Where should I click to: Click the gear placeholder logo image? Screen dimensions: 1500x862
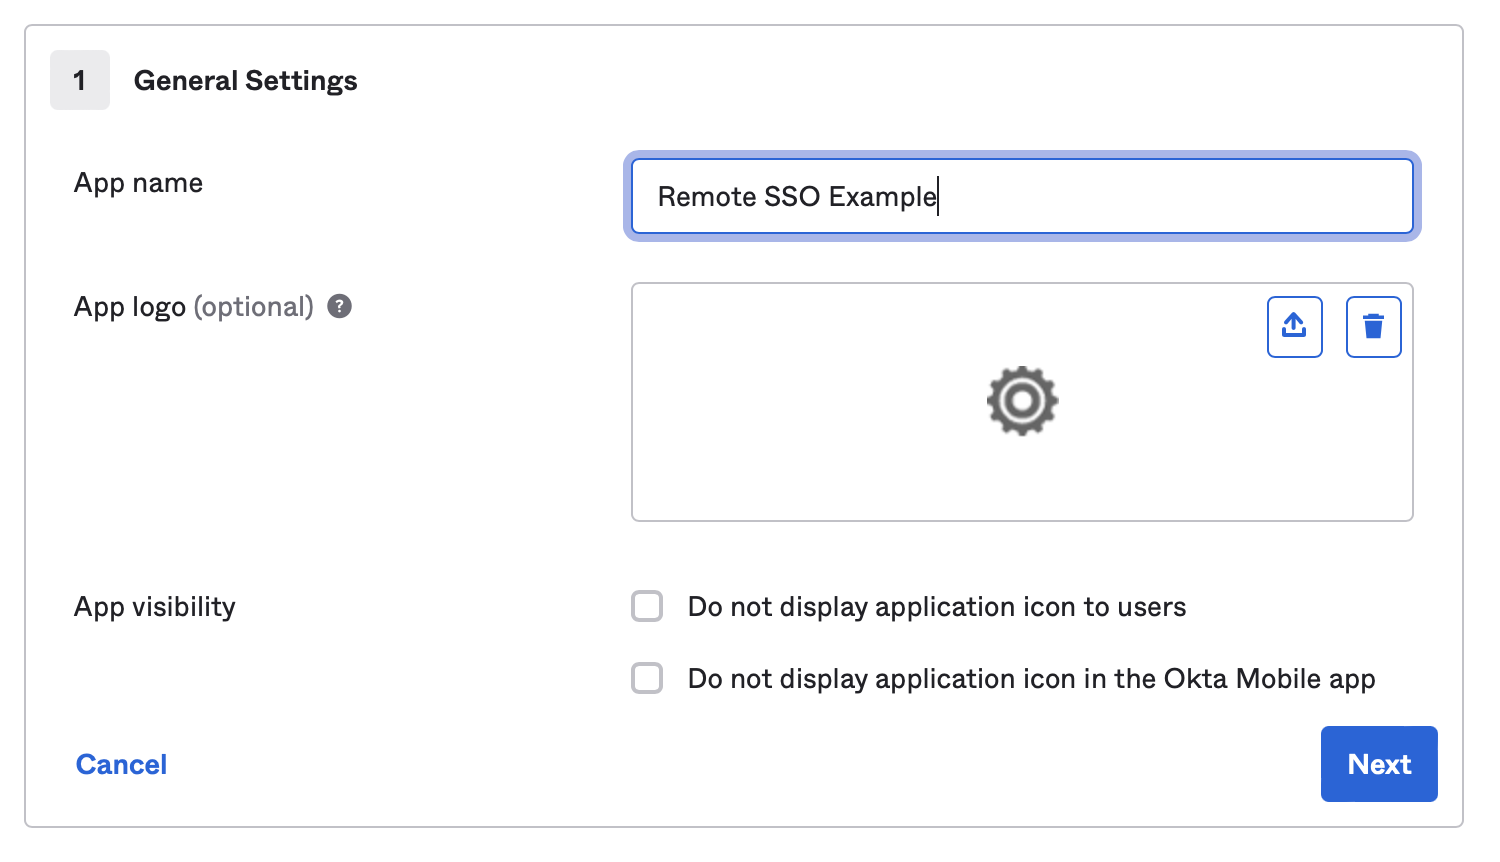coord(1022,401)
